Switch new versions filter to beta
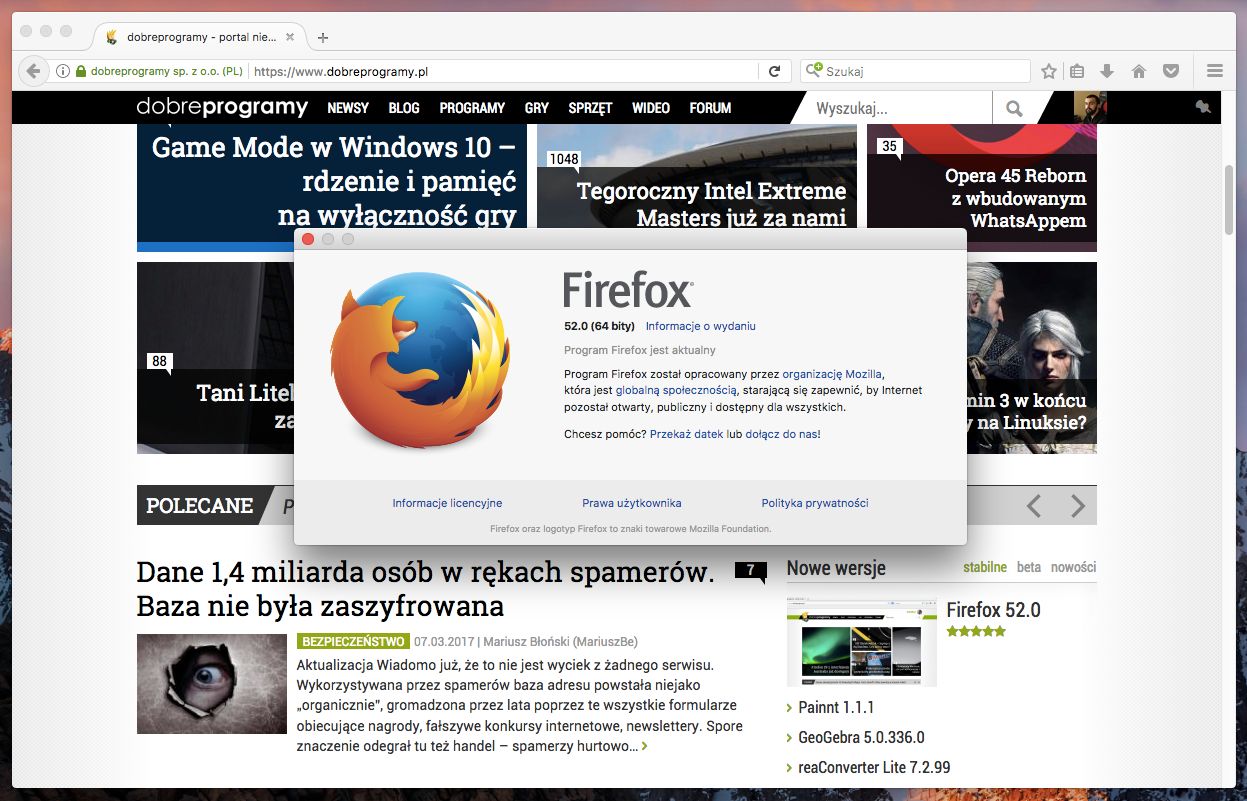This screenshot has height=801, width=1247. click(x=1027, y=567)
